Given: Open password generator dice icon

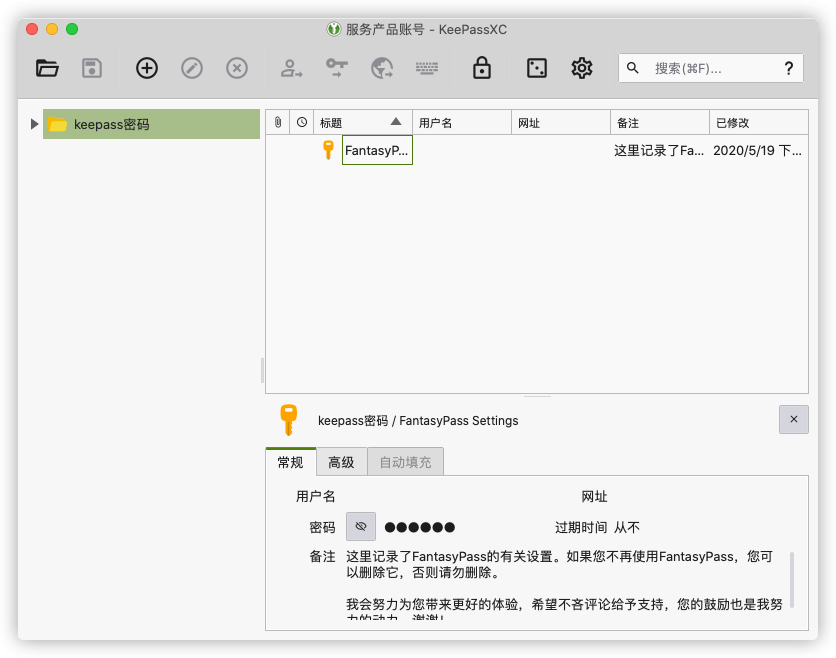Looking at the screenshot, I should pos(537,68).
